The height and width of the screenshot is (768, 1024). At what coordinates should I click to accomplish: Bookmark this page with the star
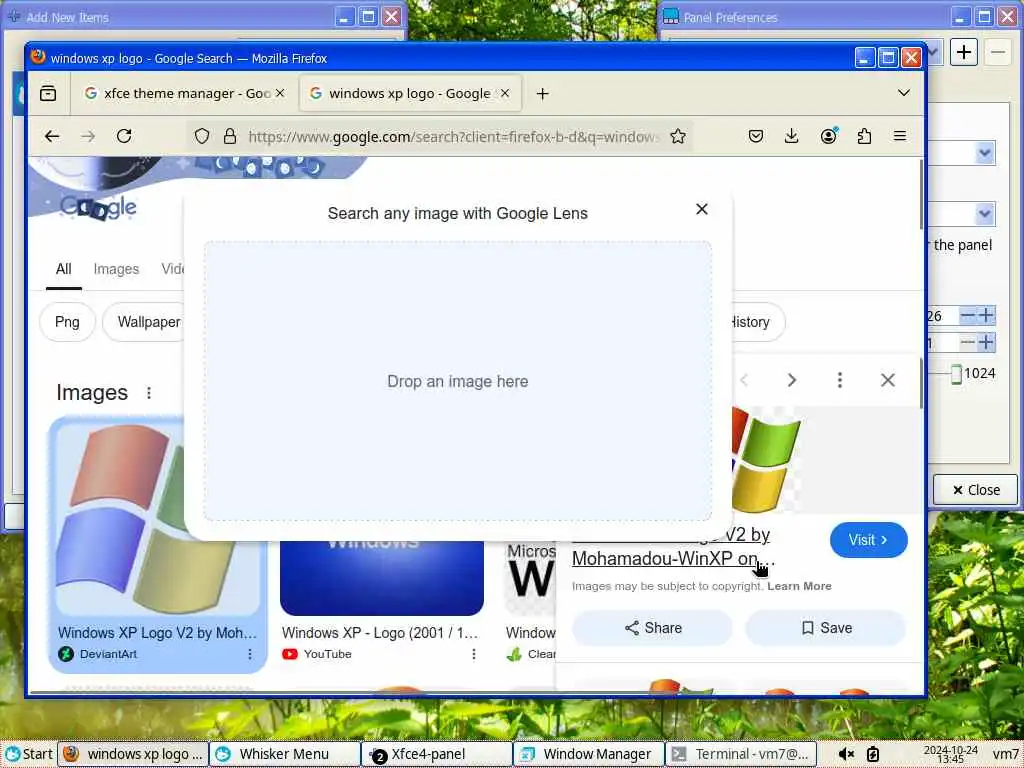tap(678, 136)
